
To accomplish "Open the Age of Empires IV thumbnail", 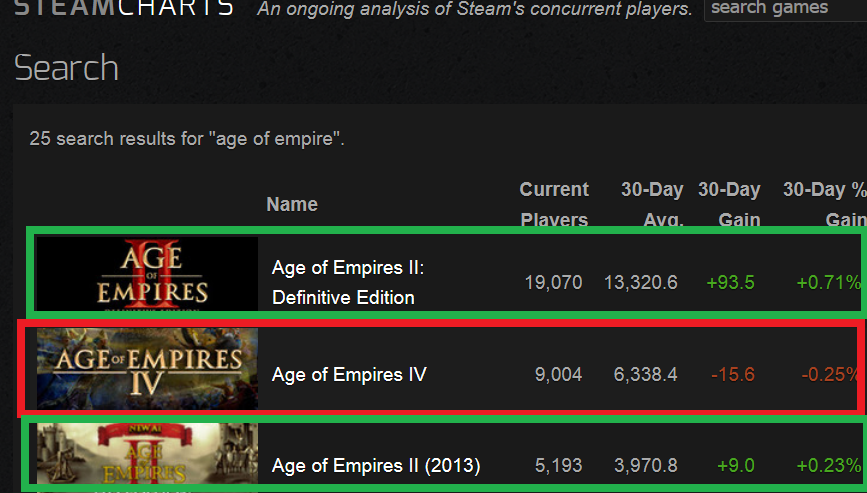I will tap(147, 369).
